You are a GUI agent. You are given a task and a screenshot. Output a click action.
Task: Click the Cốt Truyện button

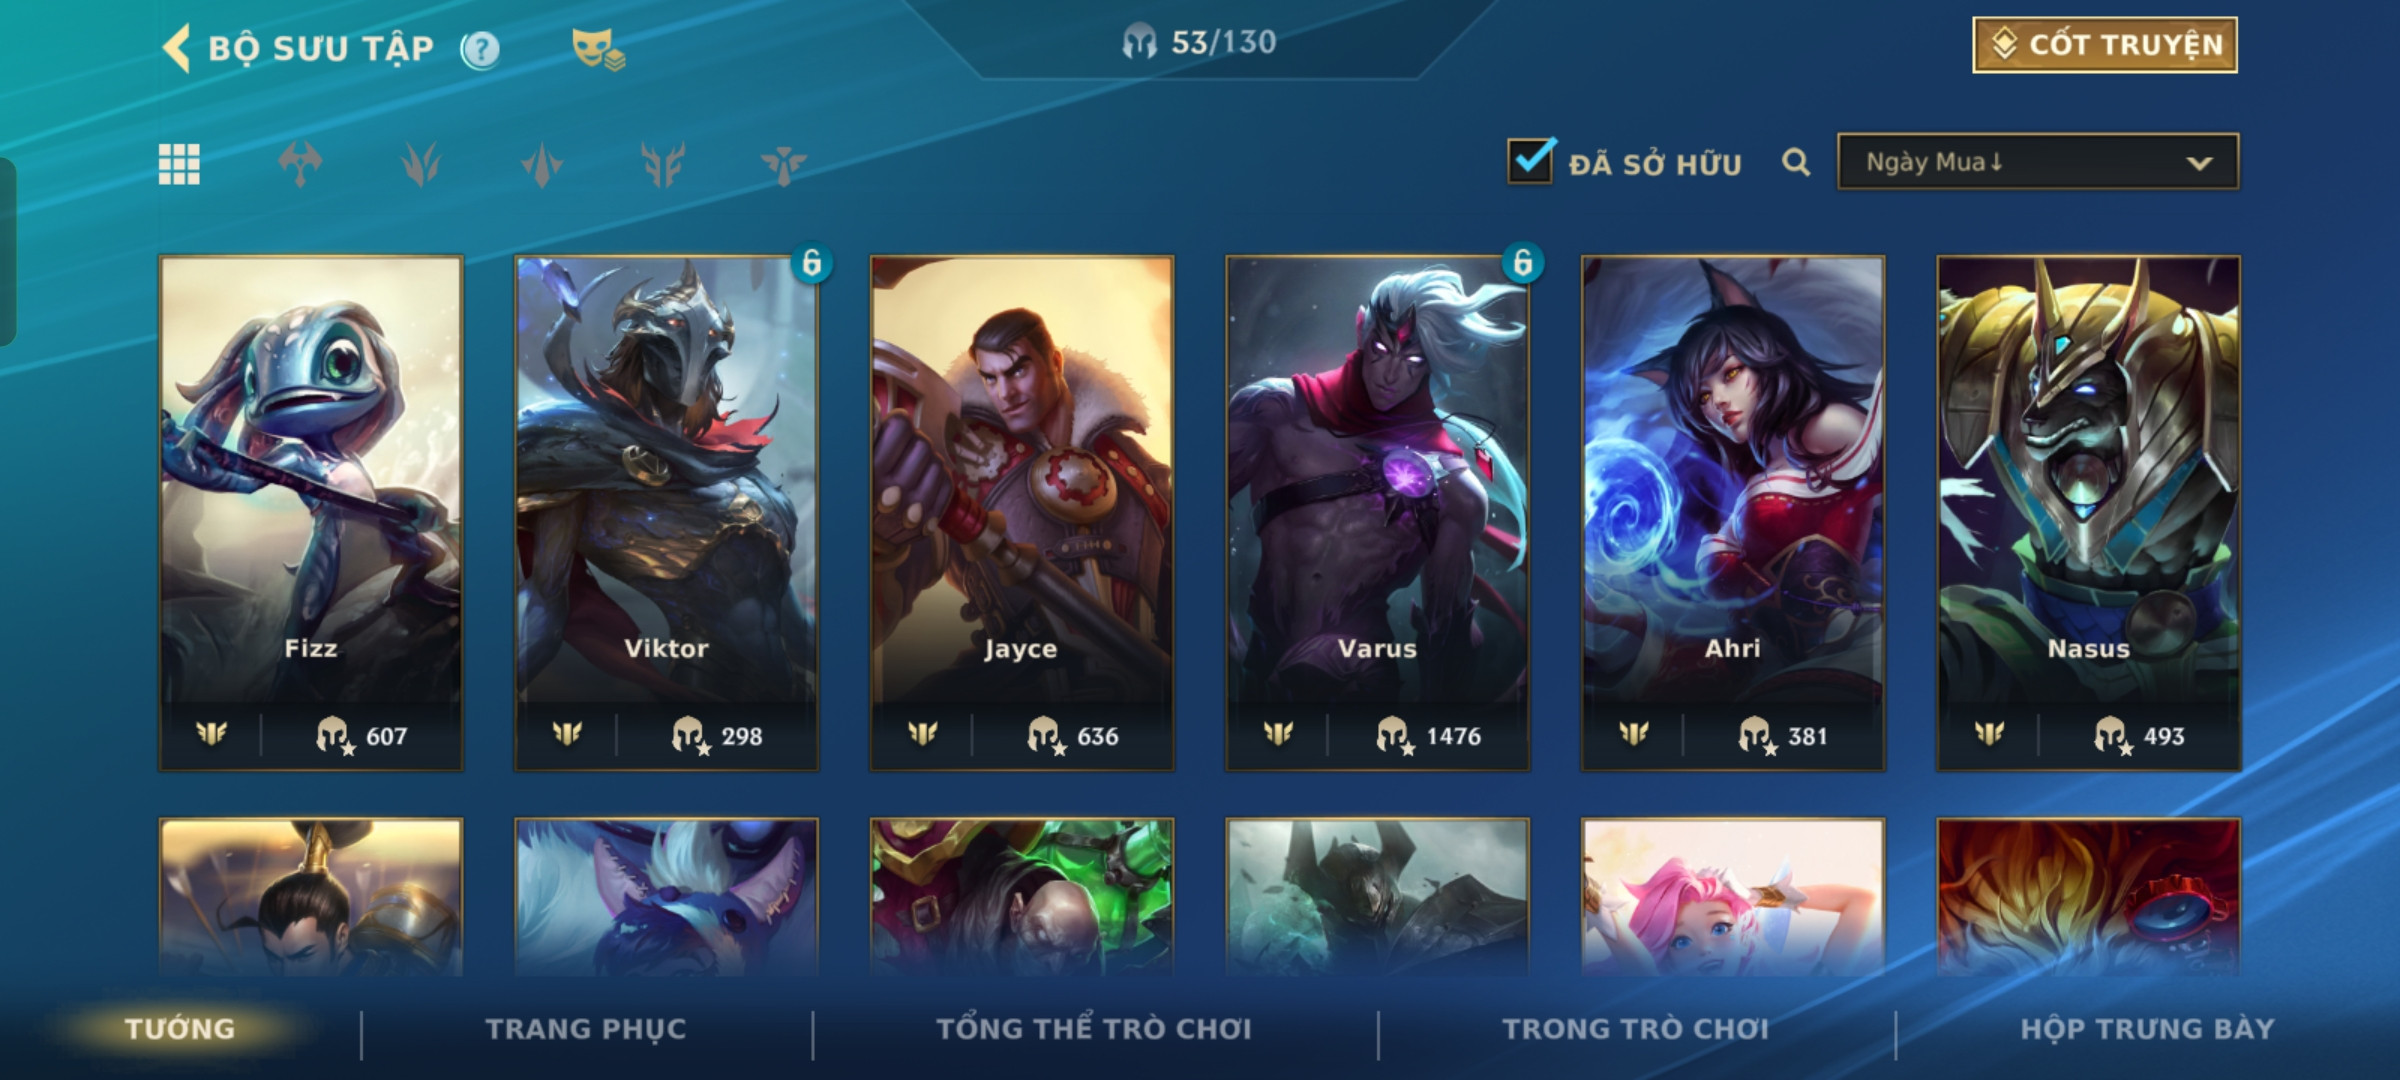[x=2105, y=45]
